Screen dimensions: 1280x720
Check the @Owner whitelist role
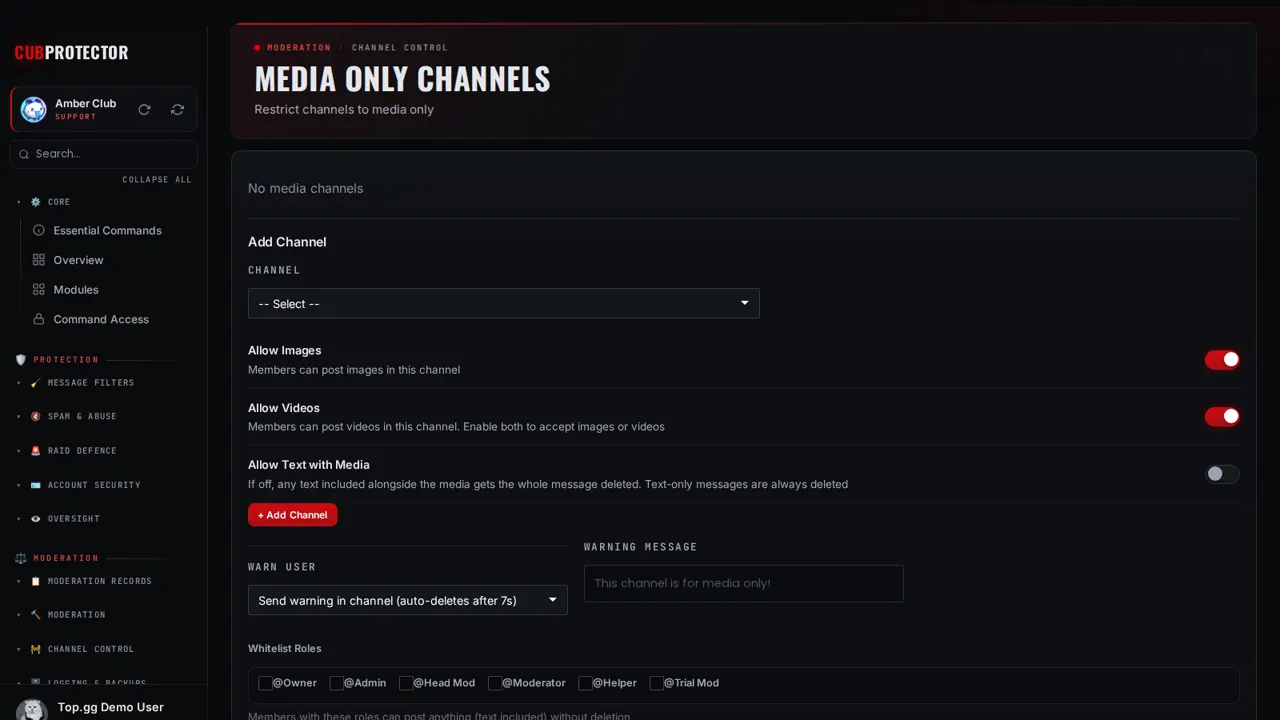265,683
